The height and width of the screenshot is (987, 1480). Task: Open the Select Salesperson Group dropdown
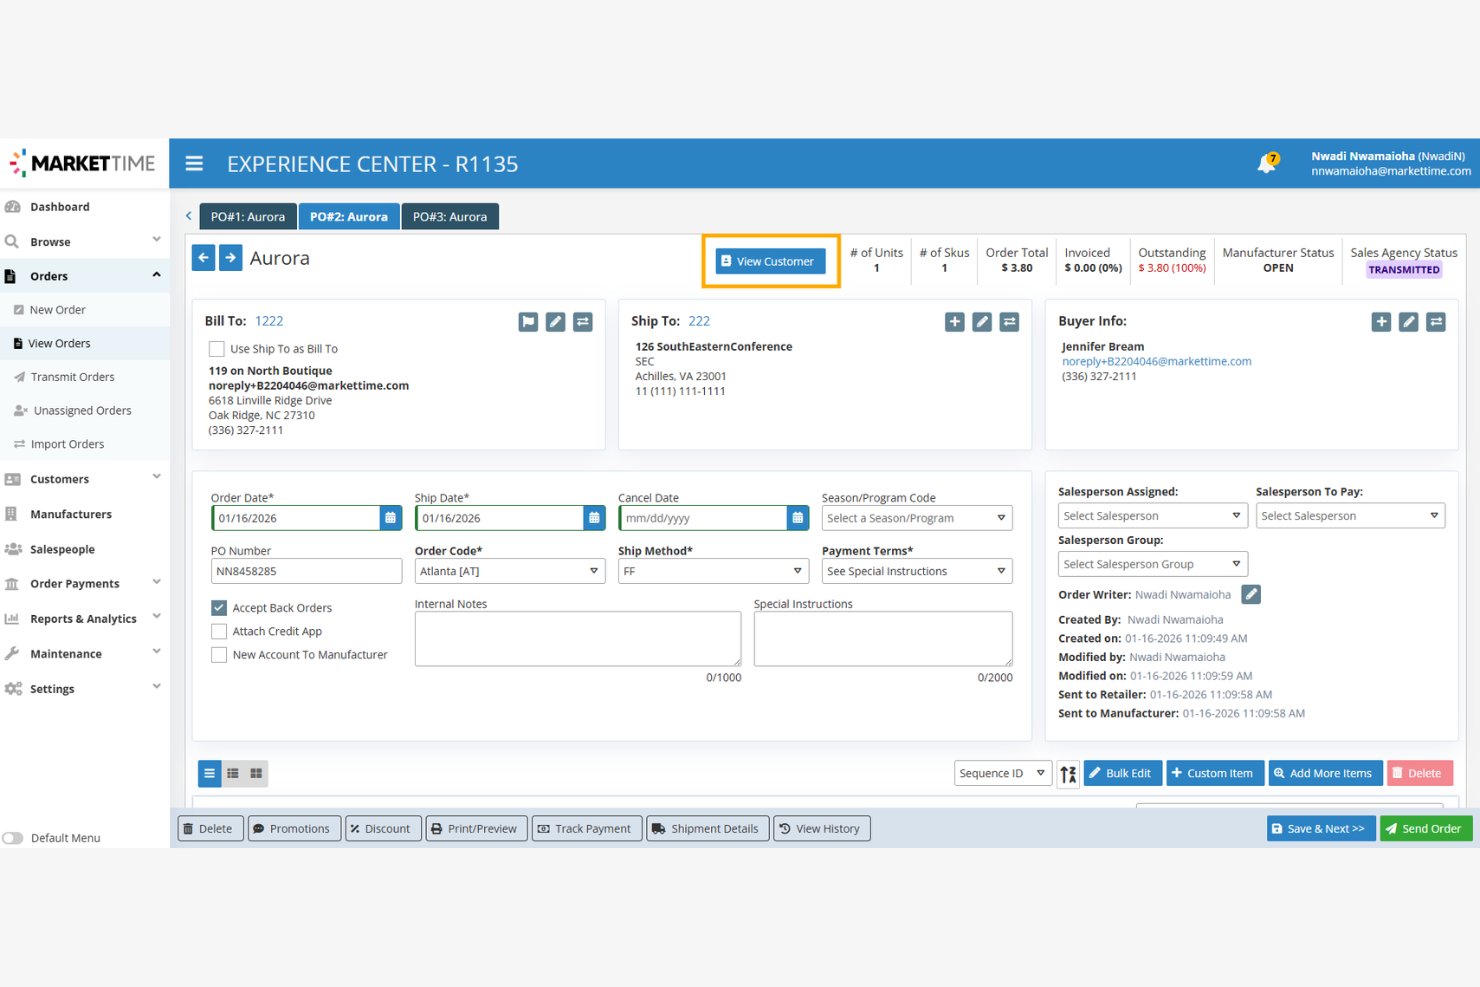pyautogui.click(x=1152, y=563)
